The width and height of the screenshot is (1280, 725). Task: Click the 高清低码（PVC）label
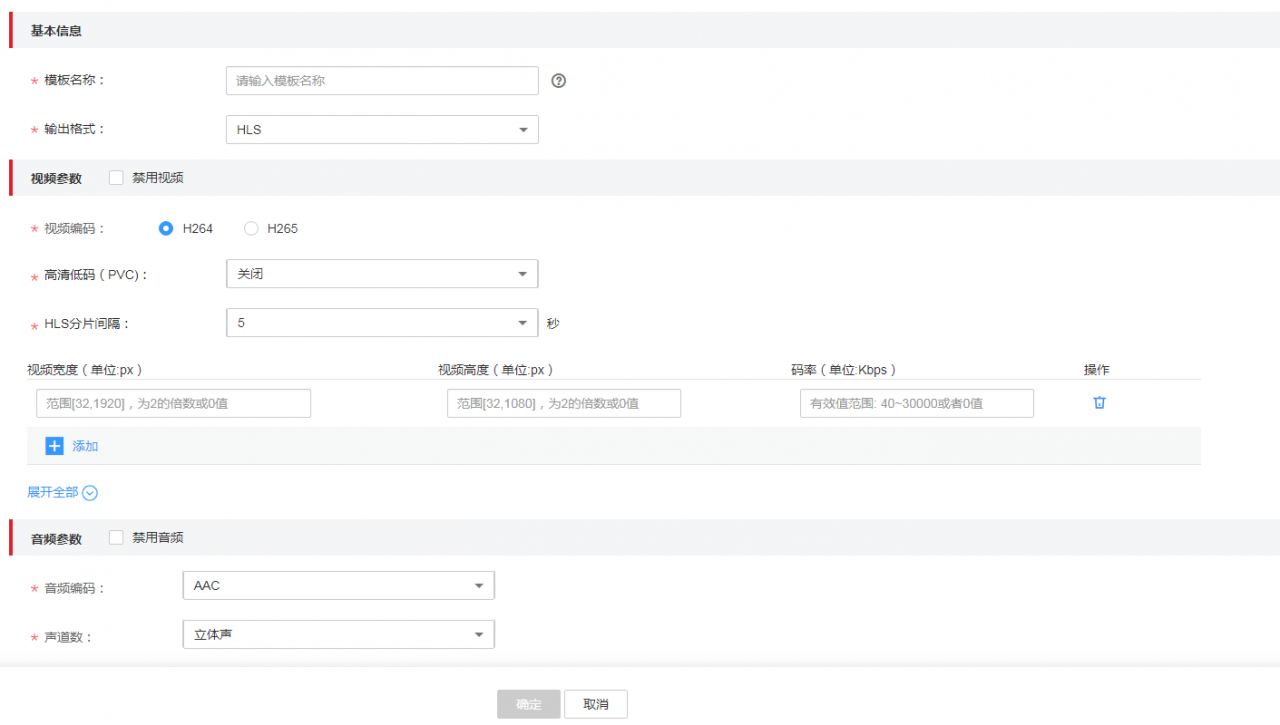pyautogui.click(x=96, y=275)
